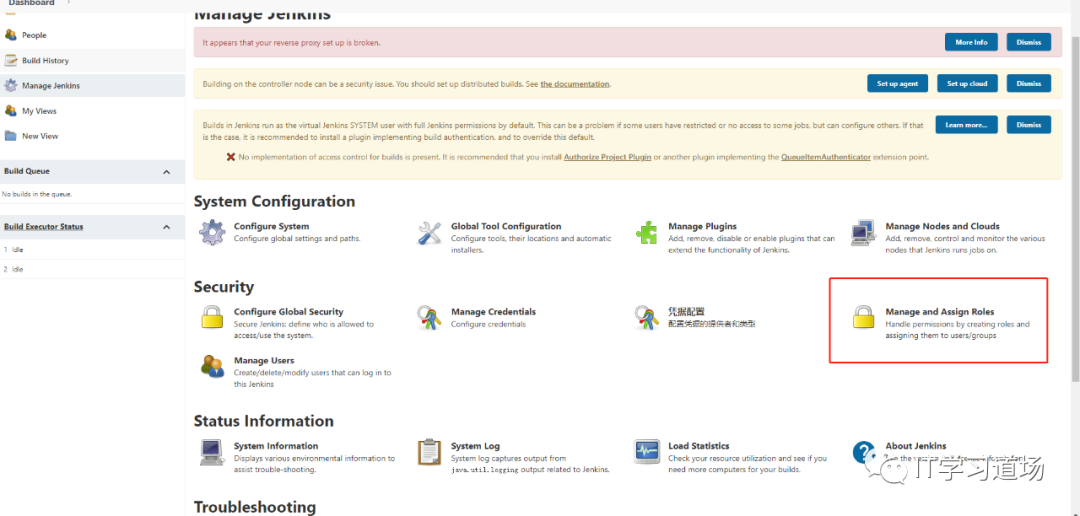The height and width of the screenshot is (516, 1080).
Task: Open the Manage Credentials title link
Action: pyautogui.click(x=493, y=311)
